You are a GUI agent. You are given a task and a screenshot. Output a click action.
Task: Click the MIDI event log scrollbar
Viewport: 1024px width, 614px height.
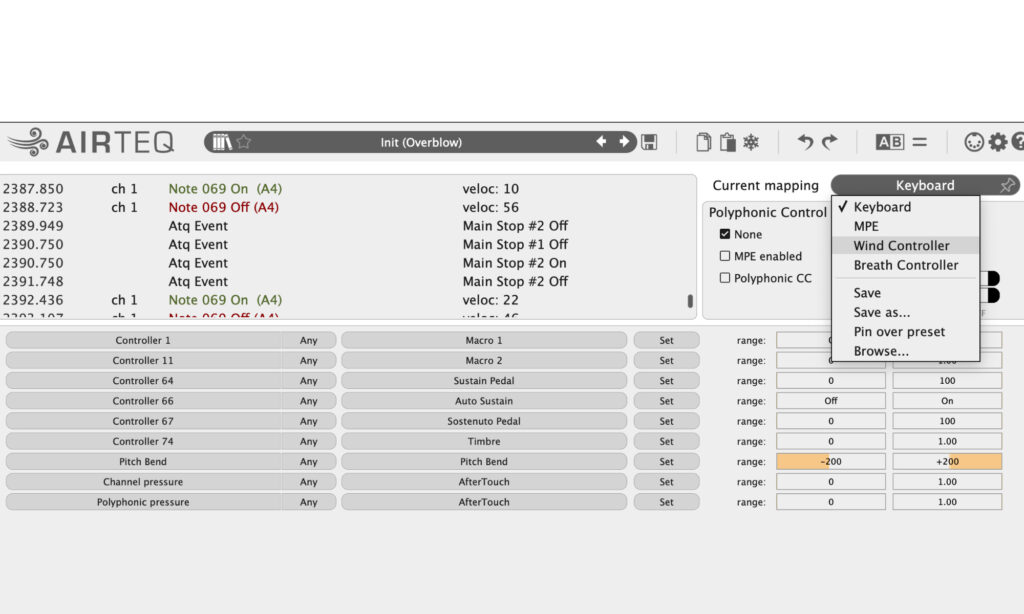tap(690, 300)
